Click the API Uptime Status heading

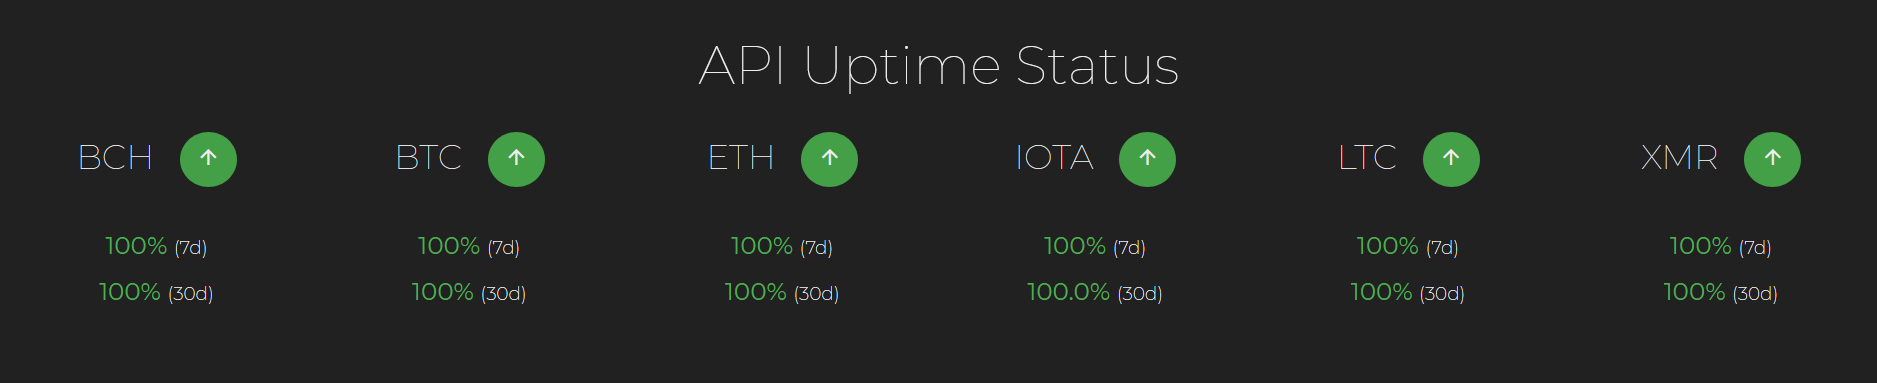click(x=939, y=66)
